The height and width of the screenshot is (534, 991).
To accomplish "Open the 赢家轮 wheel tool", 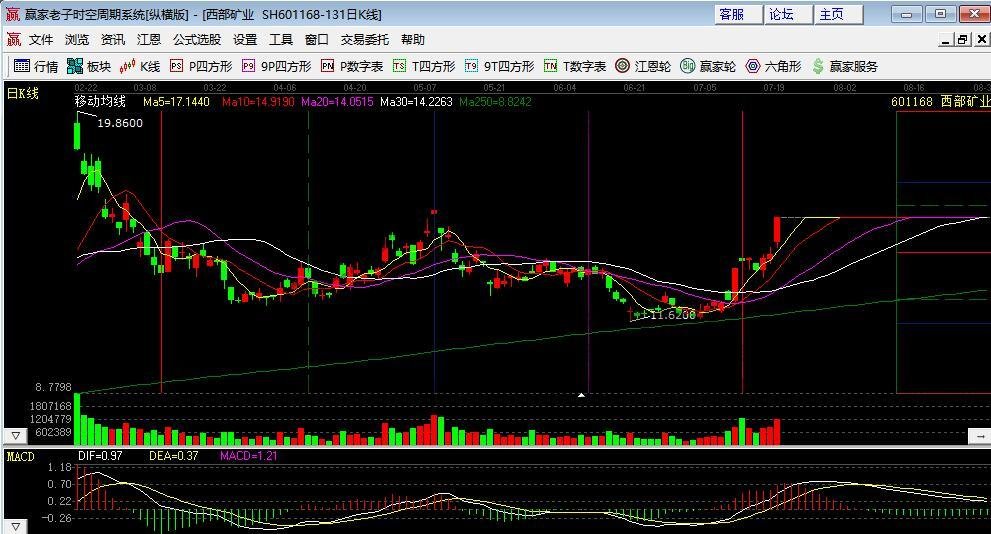I will click(x=708, y=66).
